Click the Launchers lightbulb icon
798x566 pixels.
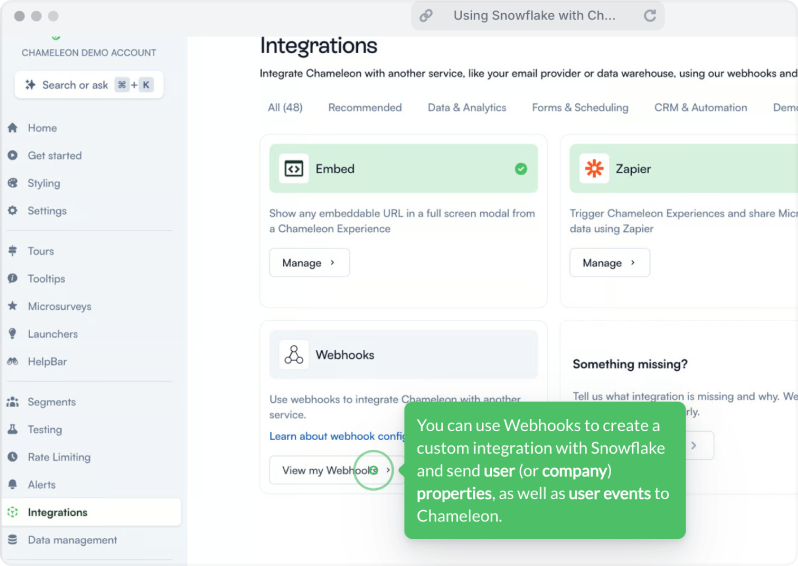[x=13, y=333]
